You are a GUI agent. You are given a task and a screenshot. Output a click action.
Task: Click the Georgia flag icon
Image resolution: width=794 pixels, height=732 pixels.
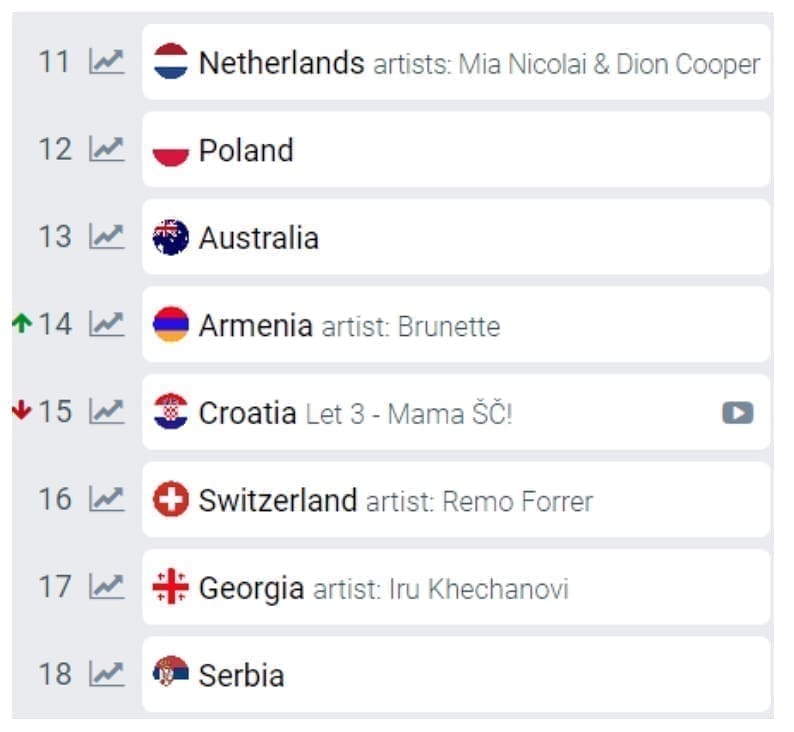pos(171,587)
